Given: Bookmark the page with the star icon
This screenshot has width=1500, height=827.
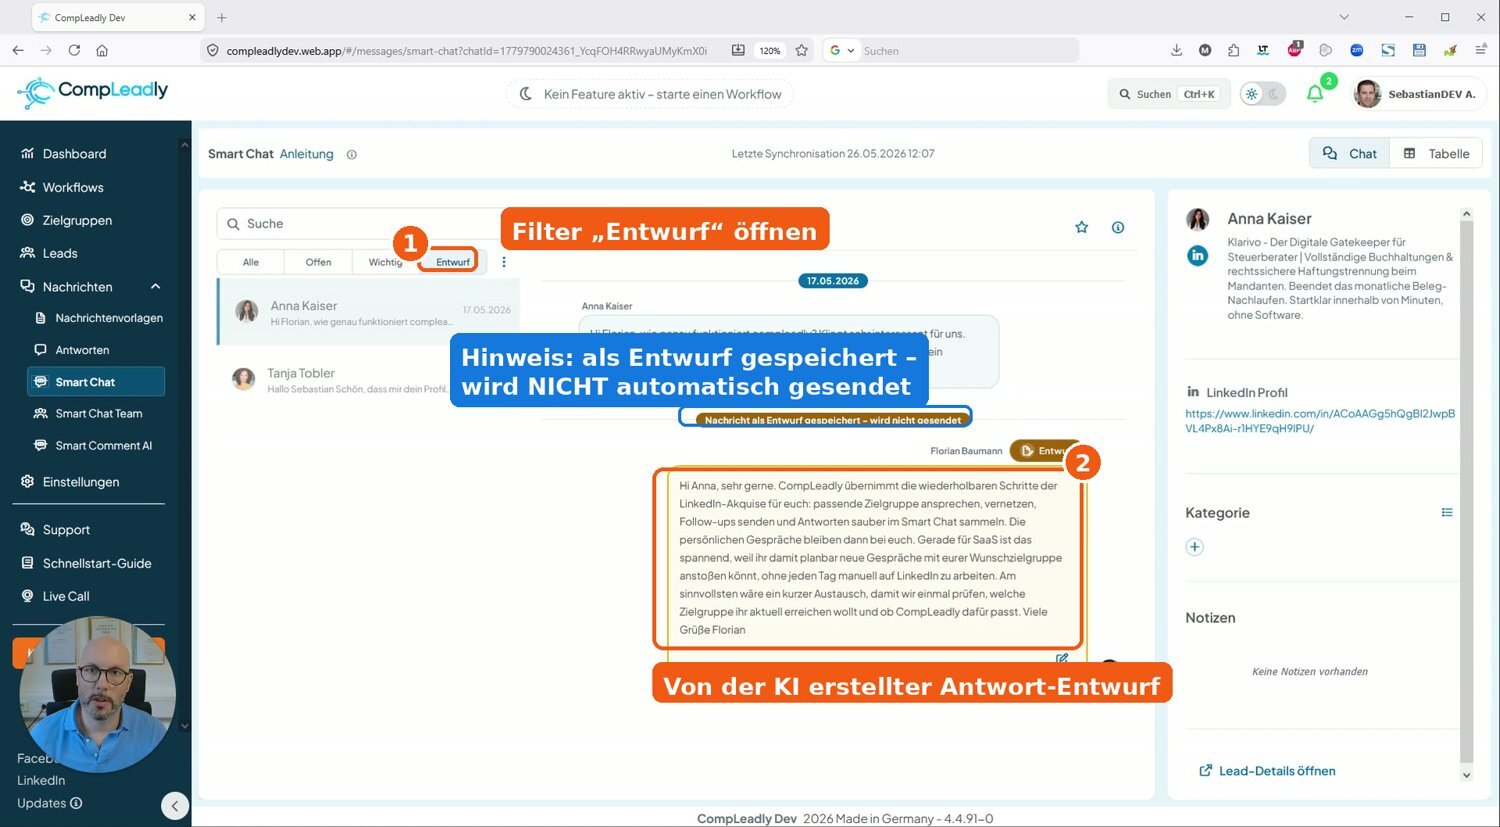Looking at the screenshot, I should click(801, 50).
